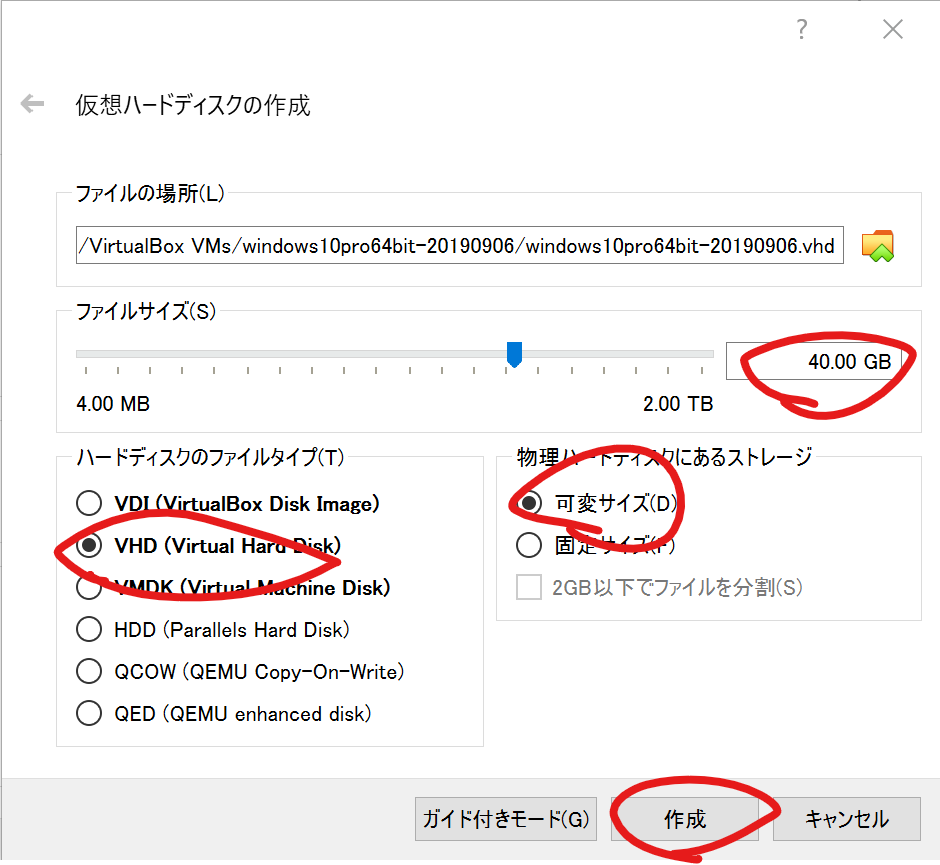Open the dialog help with the question mark icon
Viewport: 940px width, 865px height.
click(x=801, y=29)
